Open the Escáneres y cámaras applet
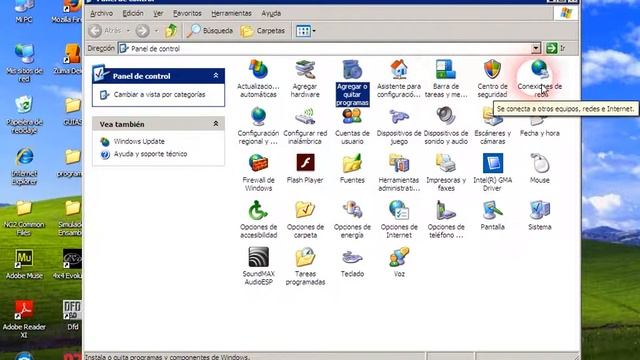Image resolution: width=640 pixels, height=360 pixels. point(492,126)
